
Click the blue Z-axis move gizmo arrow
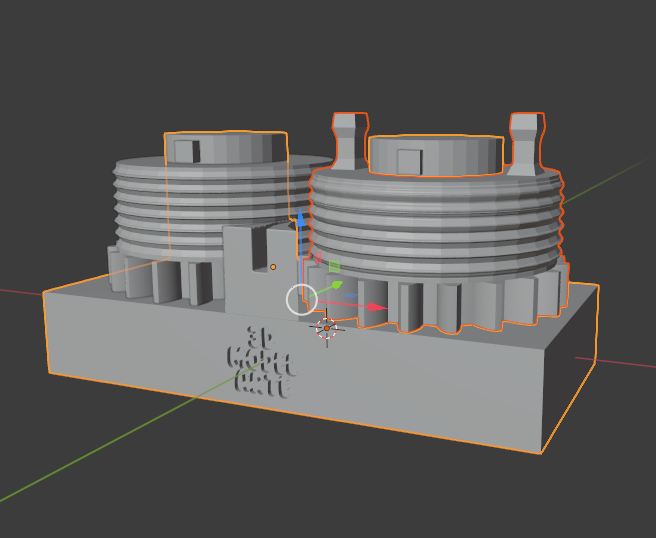[x=300, y=219]
